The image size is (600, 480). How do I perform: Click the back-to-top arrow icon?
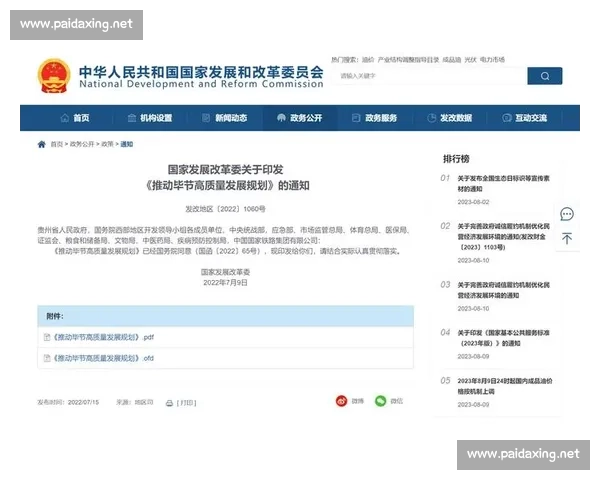point(567,238)
